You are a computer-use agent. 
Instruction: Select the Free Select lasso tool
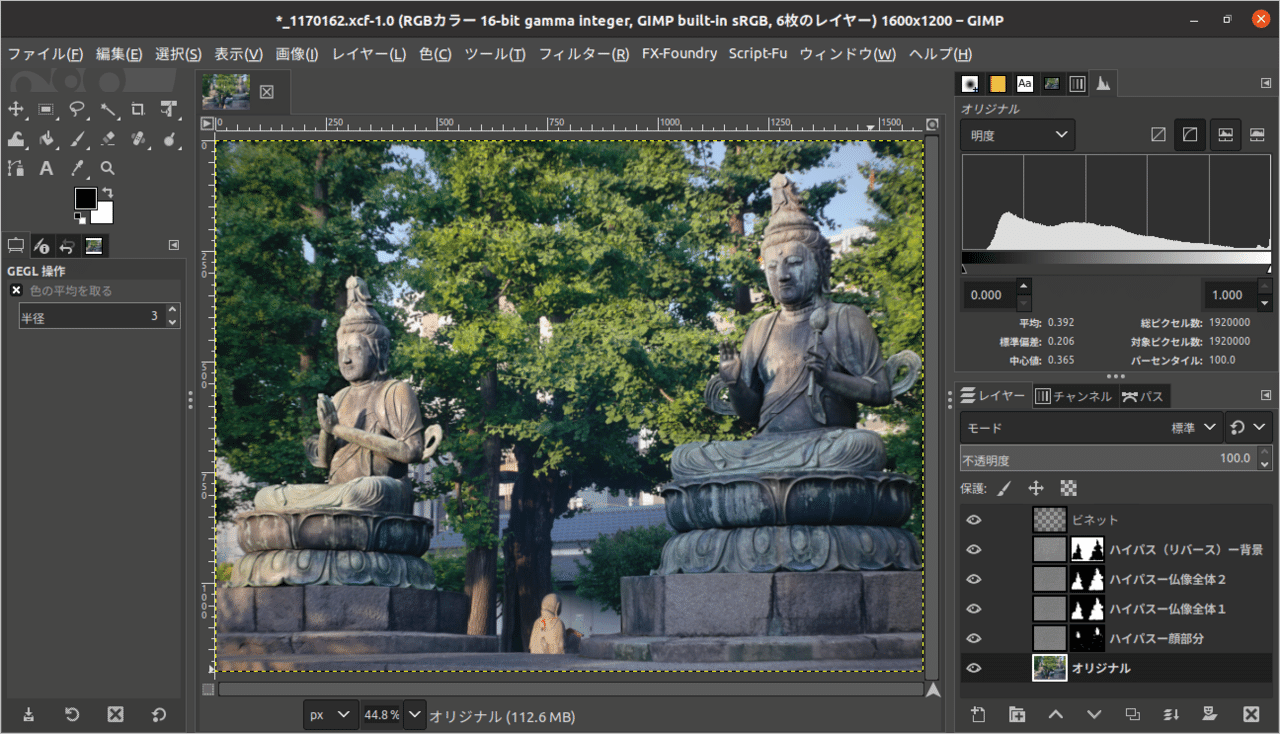77,109
